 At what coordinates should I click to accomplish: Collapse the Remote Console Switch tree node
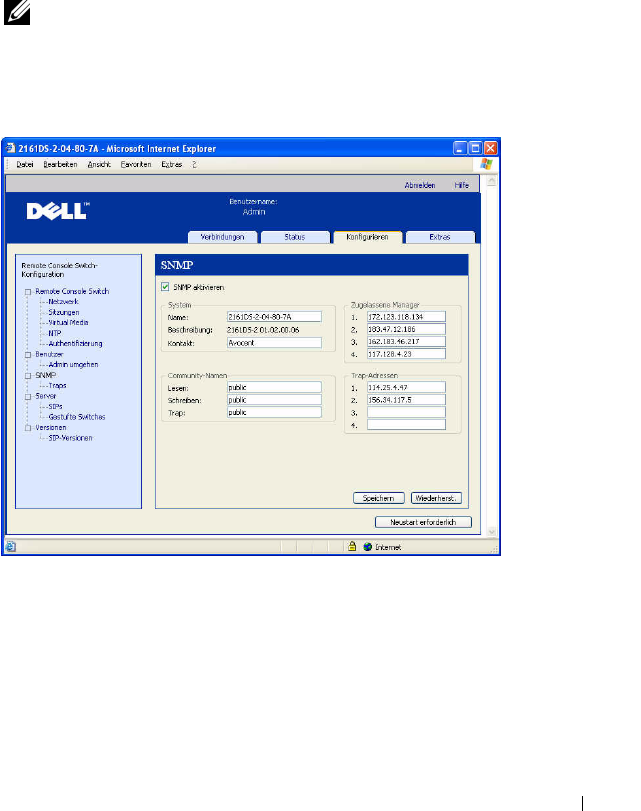[27, 291]
